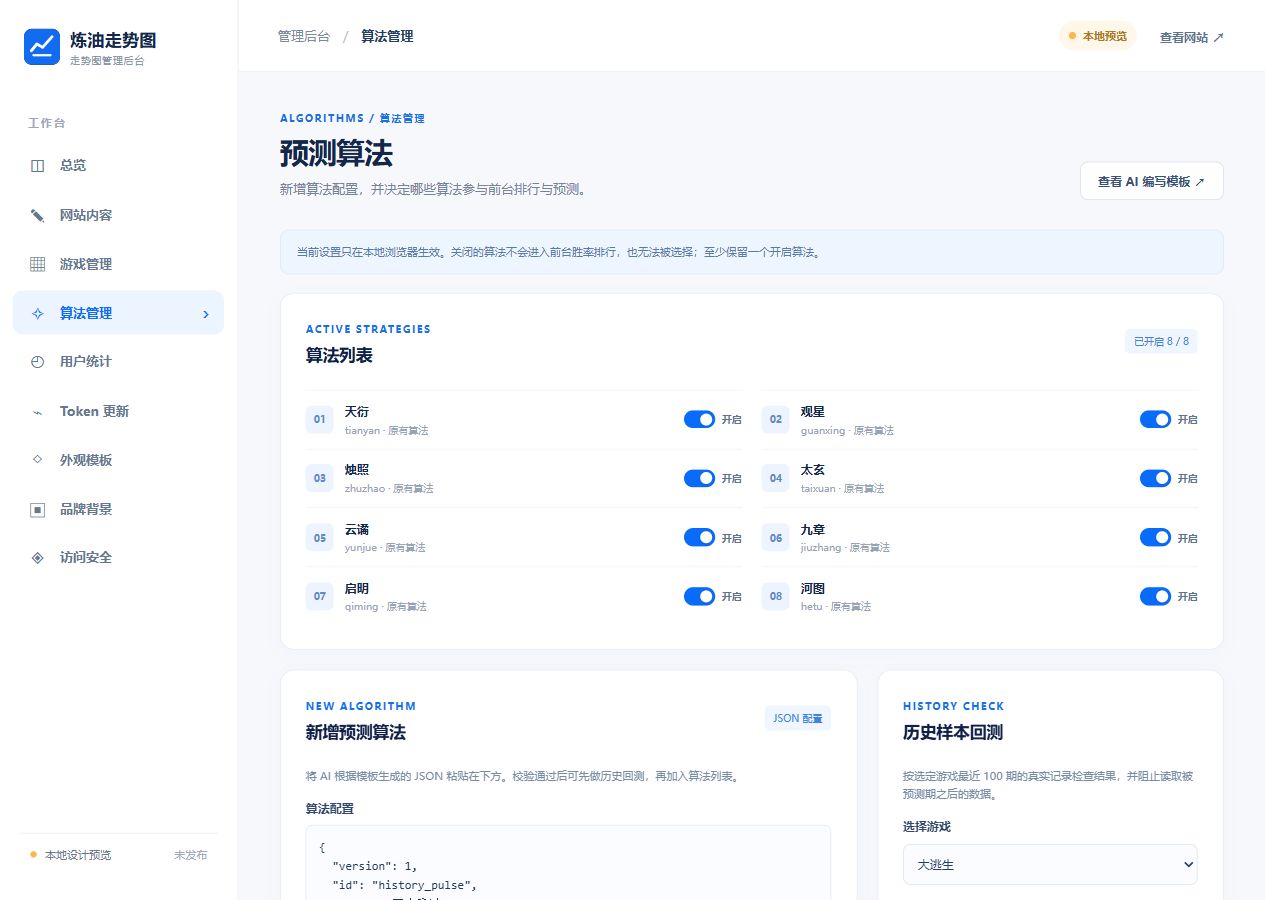The image size is (1265, 900).
Task: Click the 总览 sidebar icon
Action: [x=38, y=166]
